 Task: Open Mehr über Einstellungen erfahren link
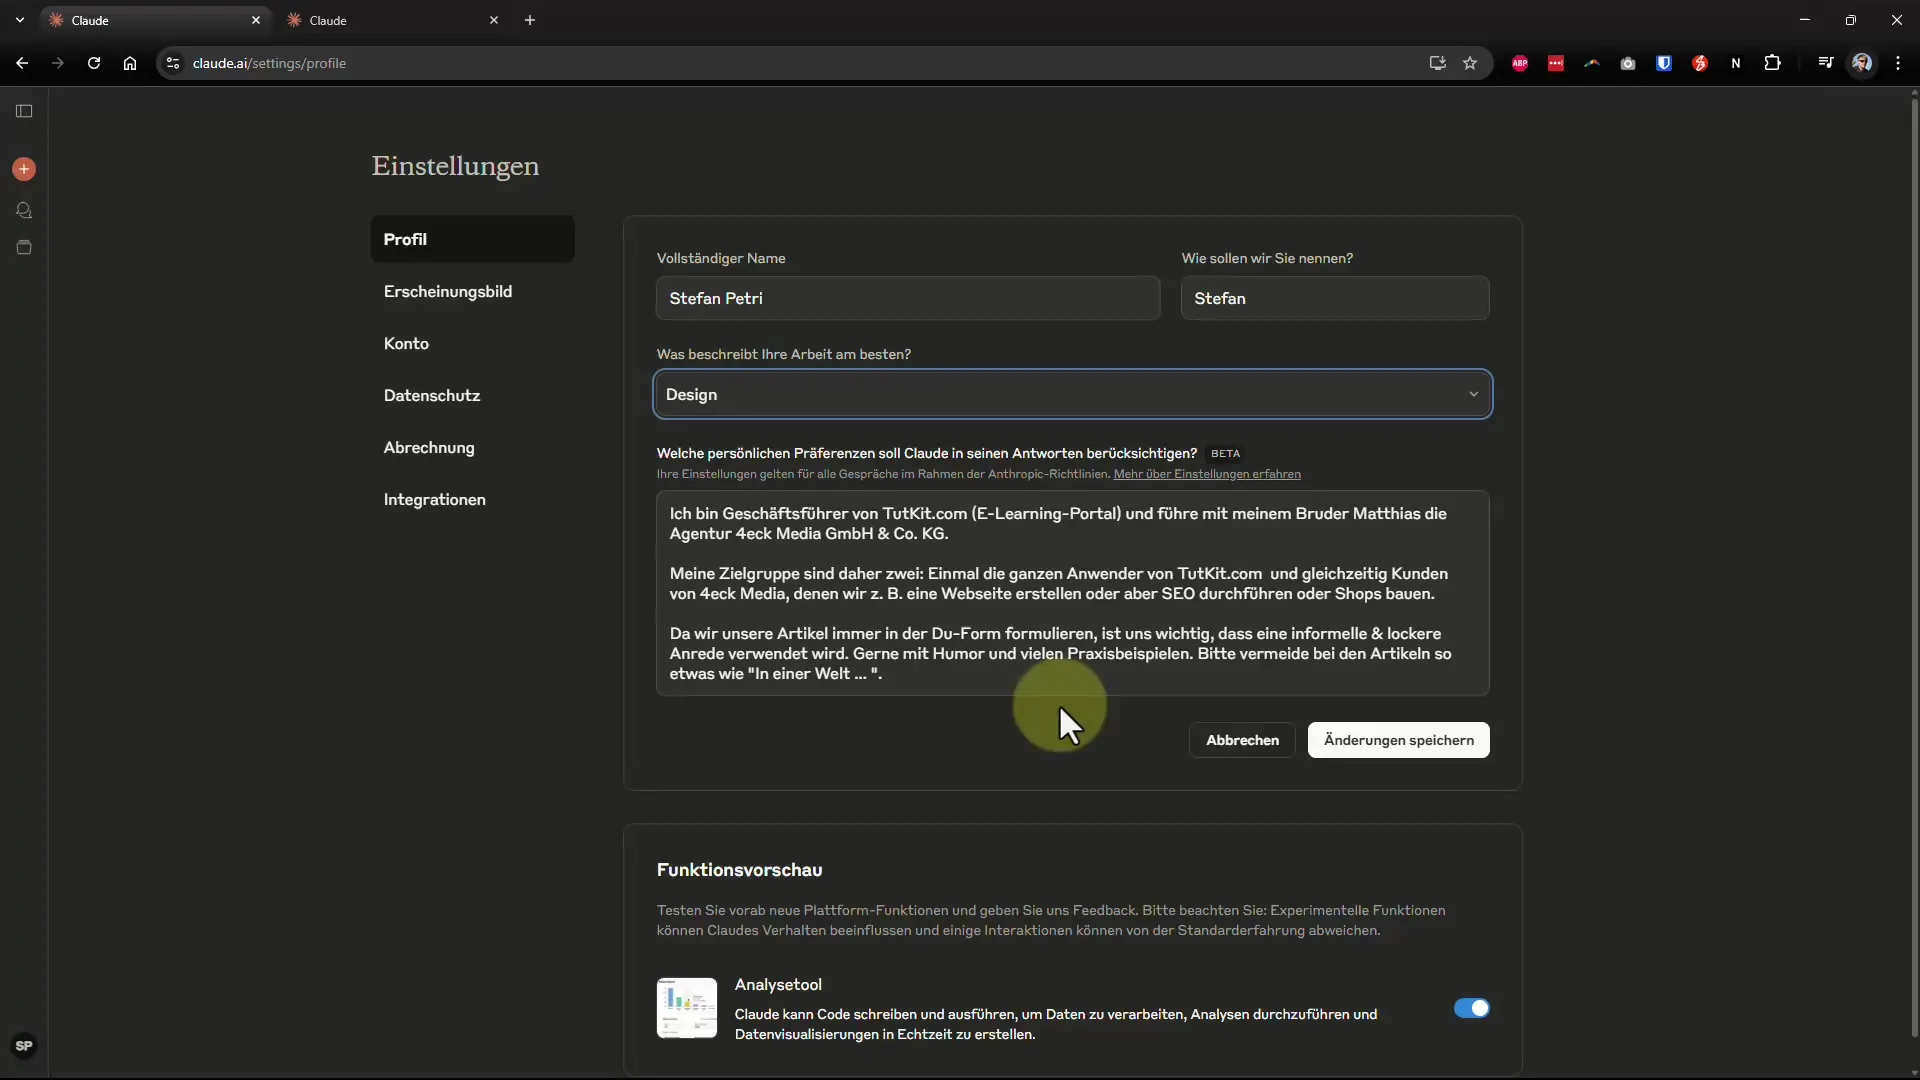click(1207, 474)
